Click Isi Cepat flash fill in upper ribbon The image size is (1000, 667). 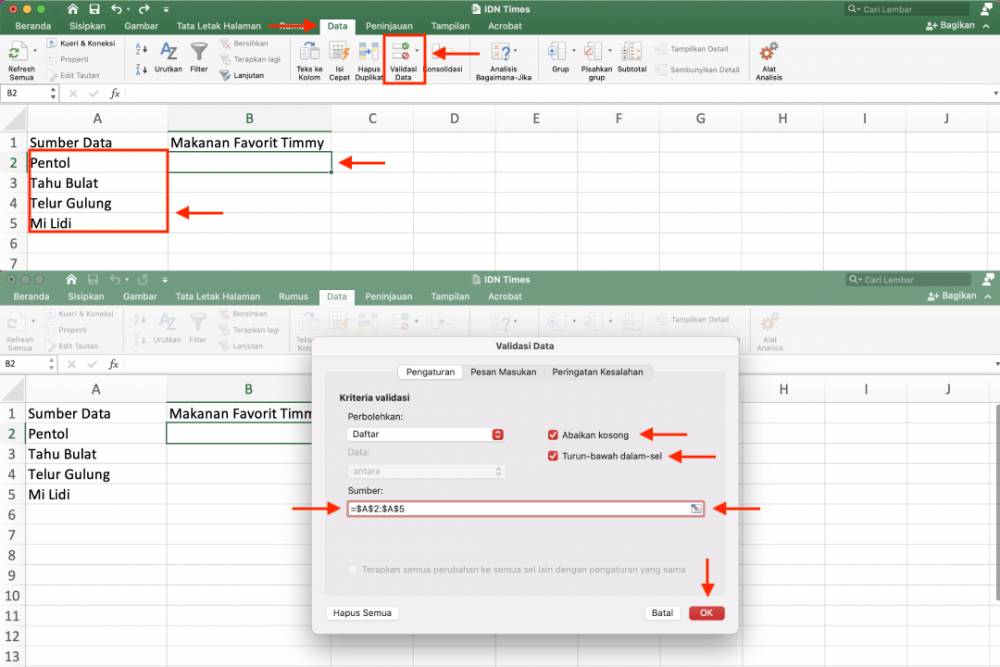339,61
